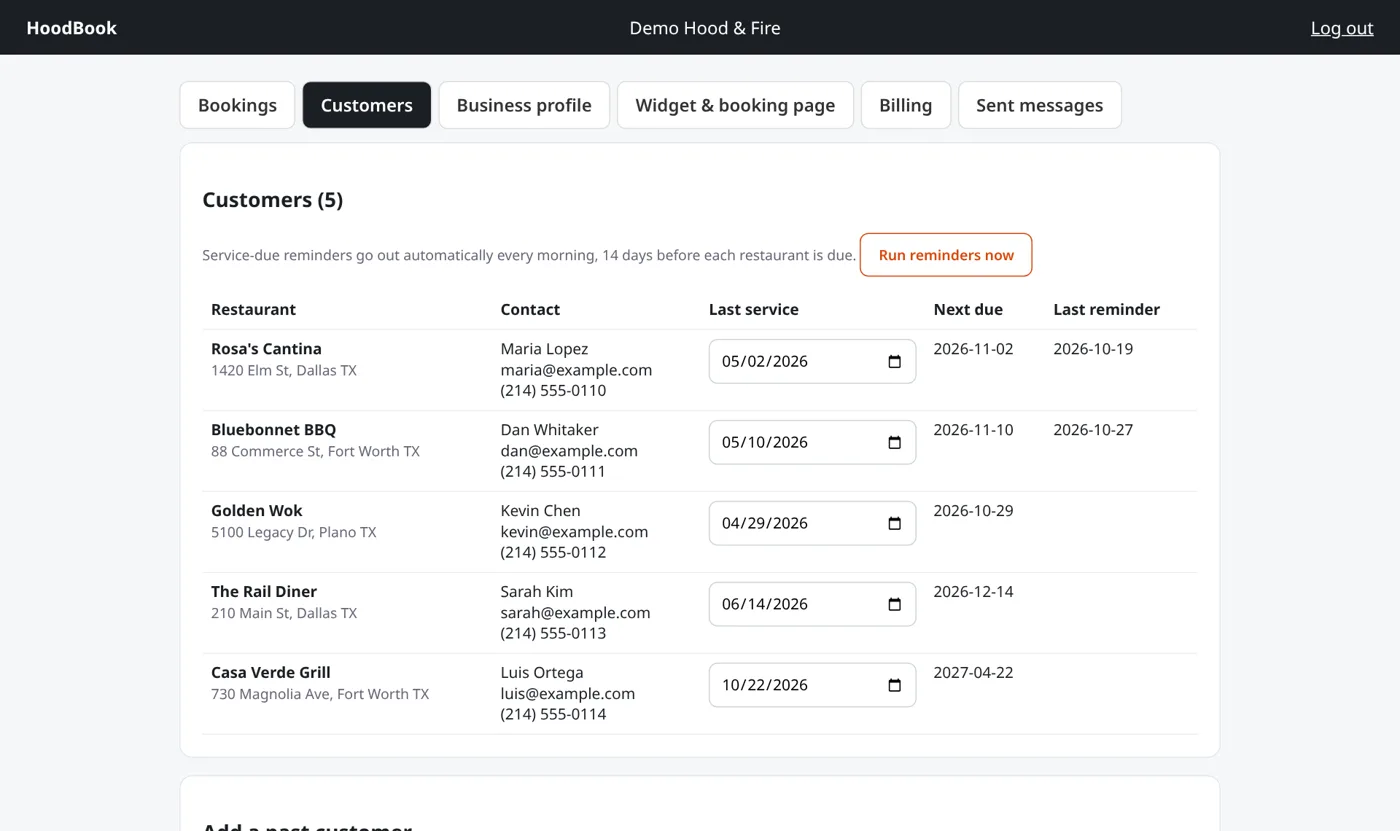Image resolution: width=1400 pixels, height=831 pixels.
Task: Click next due date 2026-11-02
Action: [x=973, y=349]
